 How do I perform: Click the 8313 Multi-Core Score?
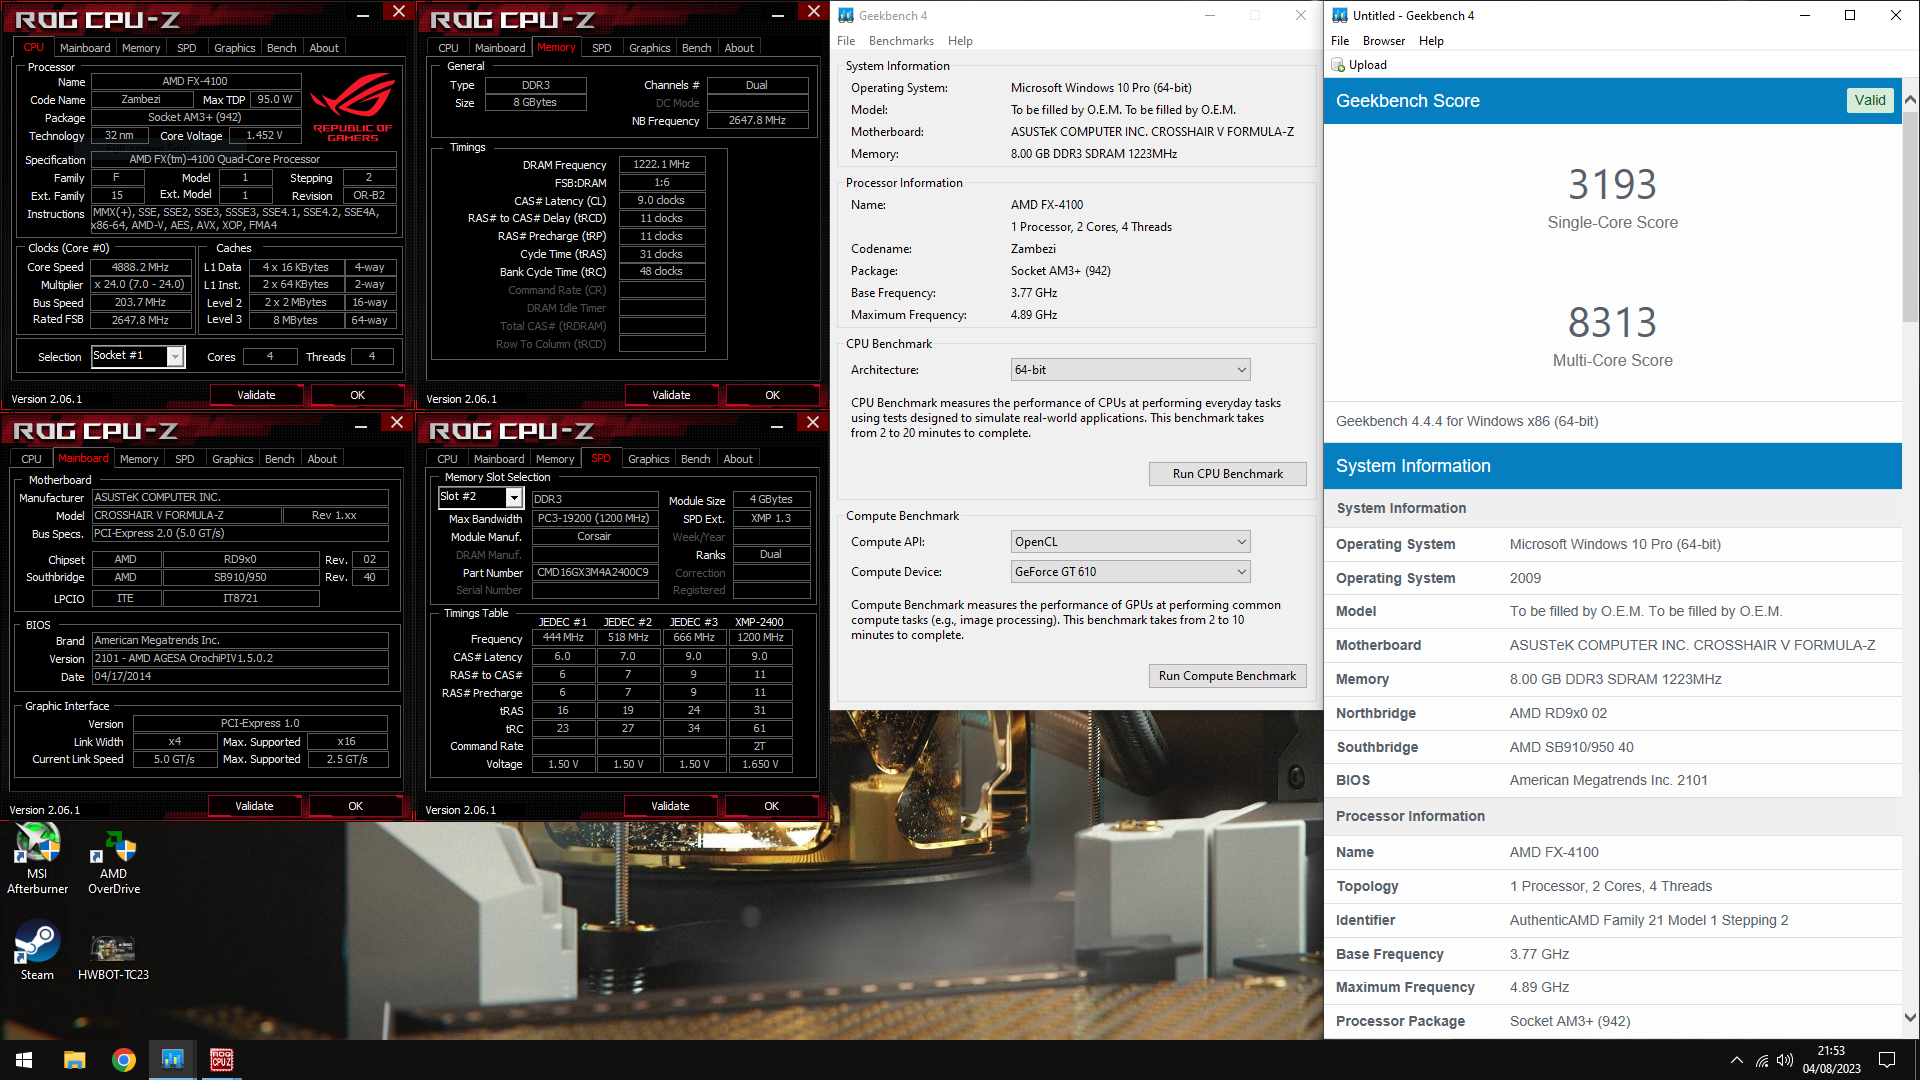[1612, 322]
